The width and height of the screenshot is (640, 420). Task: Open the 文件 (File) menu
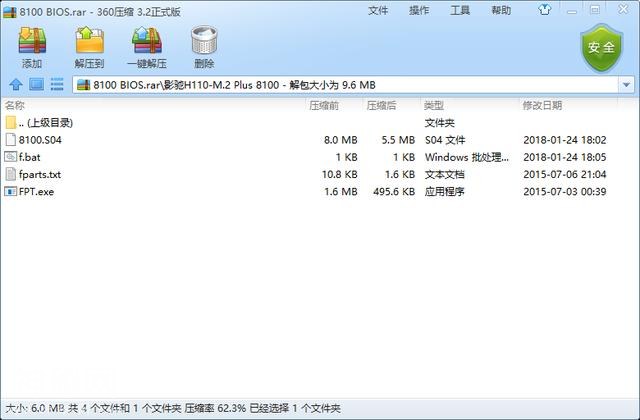(x=378, y=10)
